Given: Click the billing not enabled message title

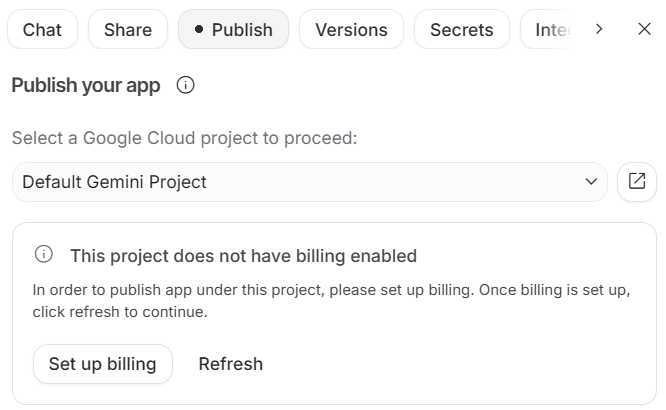Looking at the screenshot, I should click(x=243, y=256).
